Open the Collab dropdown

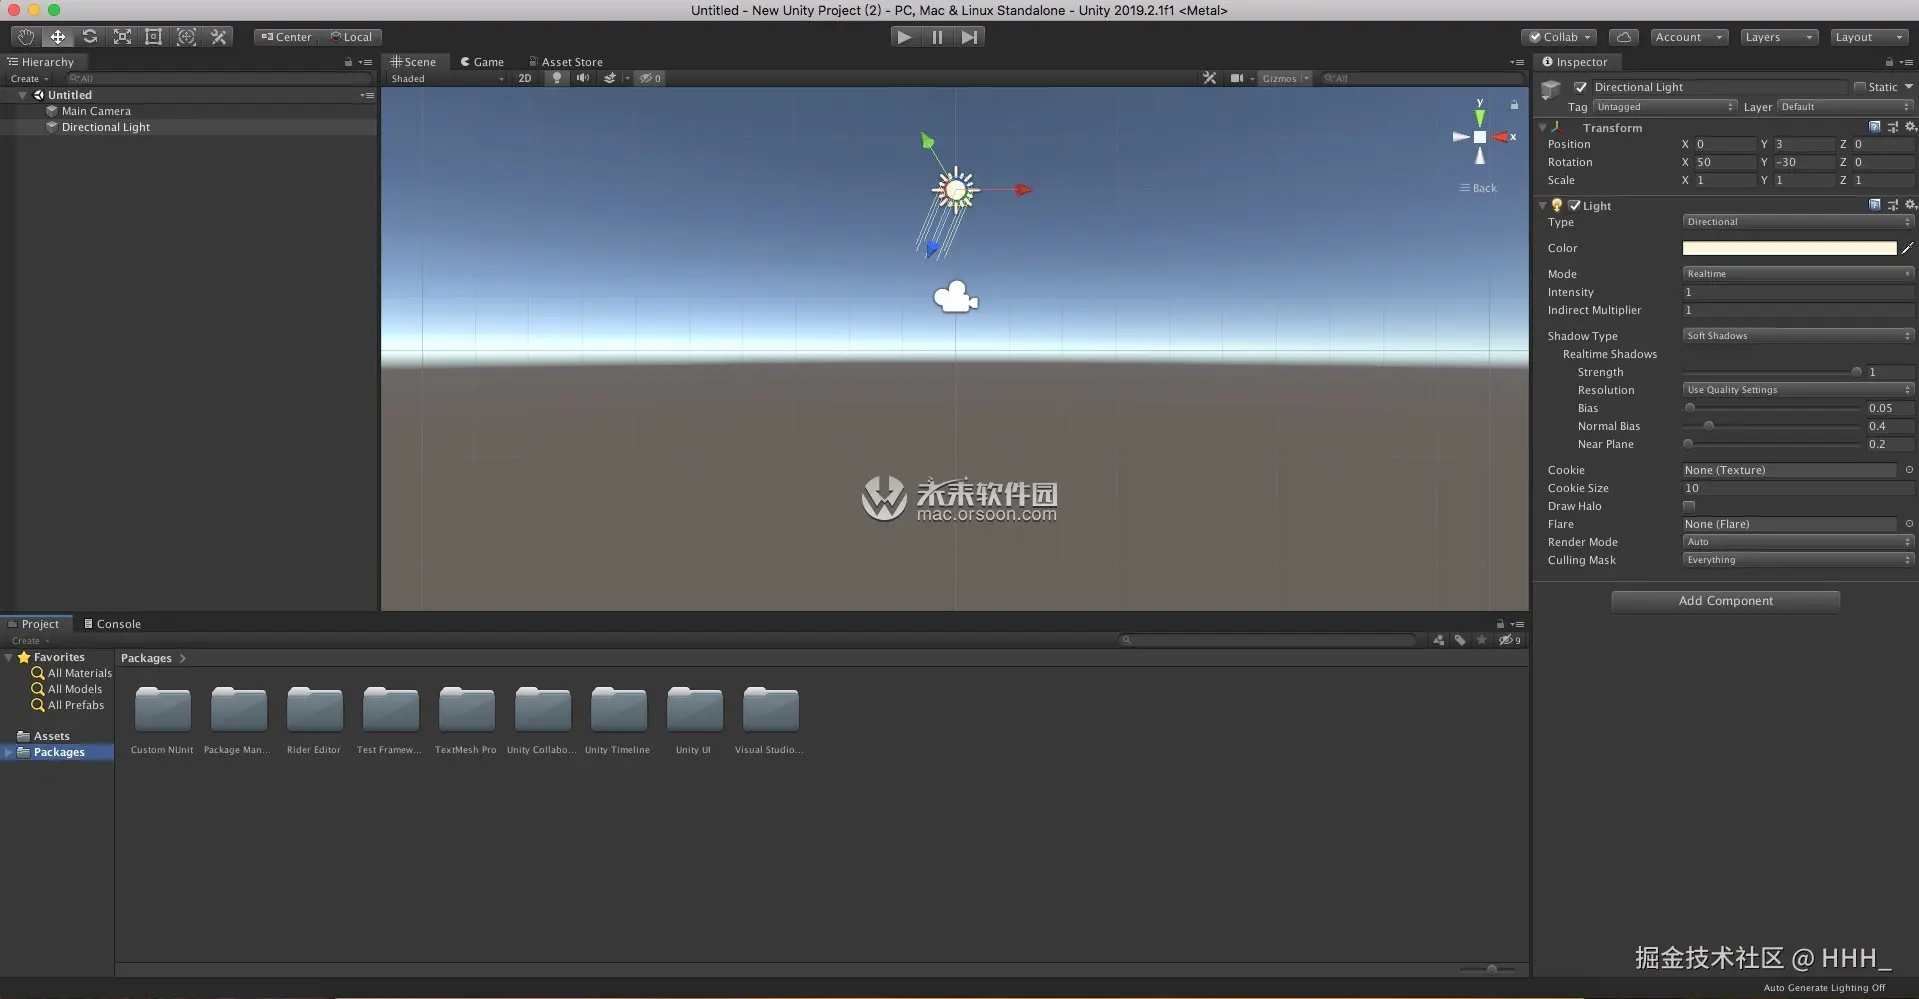pos(1559,37)
